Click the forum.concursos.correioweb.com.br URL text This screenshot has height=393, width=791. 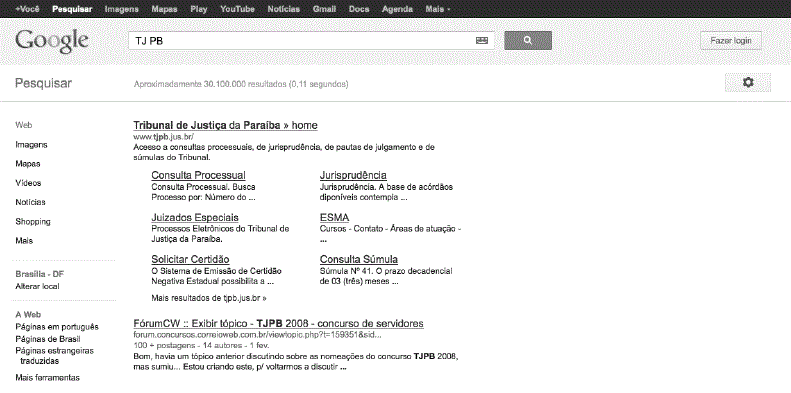click(257, 335)
